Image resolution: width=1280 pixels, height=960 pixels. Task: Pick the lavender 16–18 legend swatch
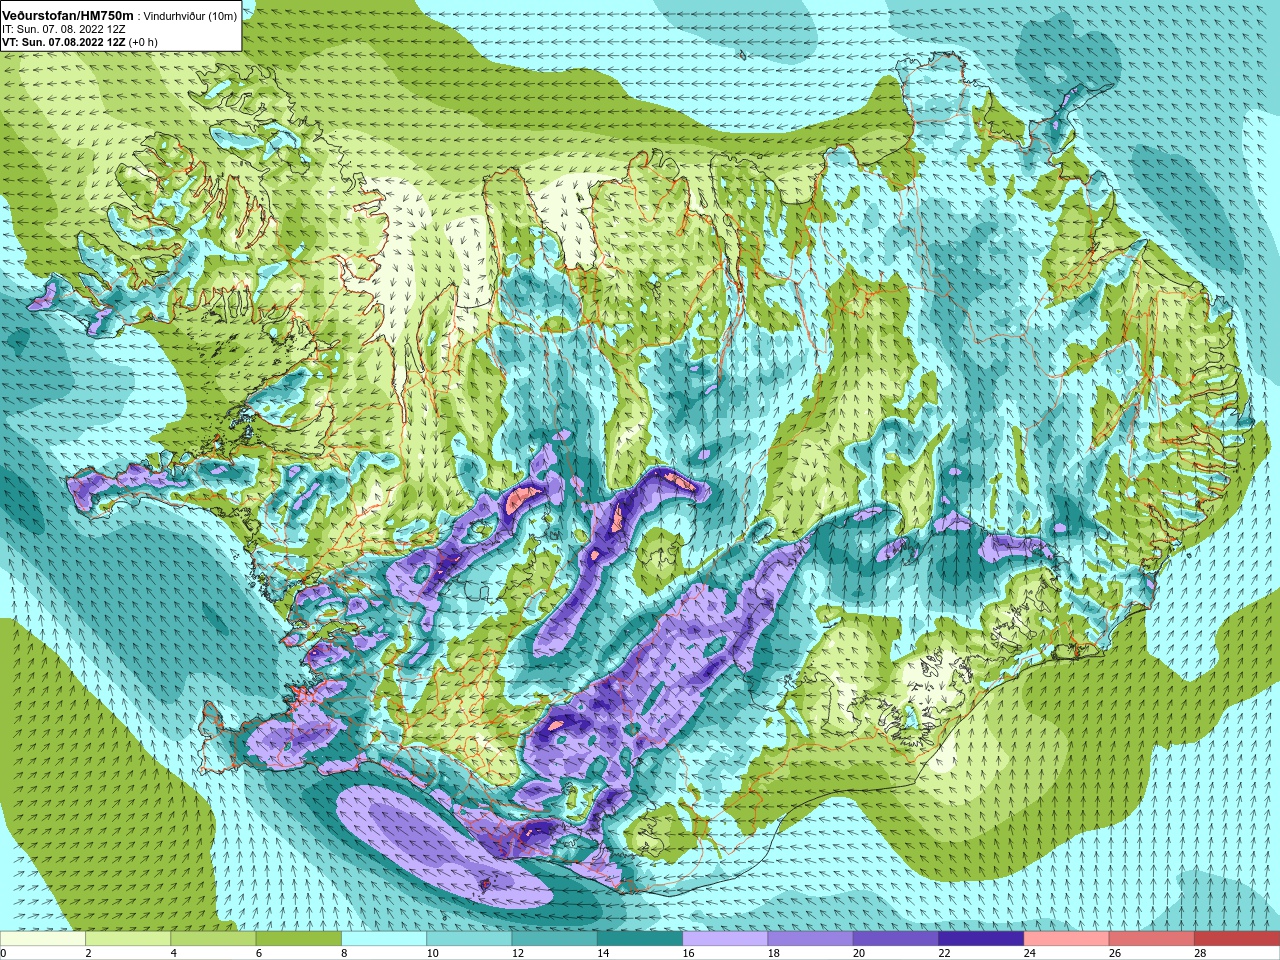pos(725,939)
